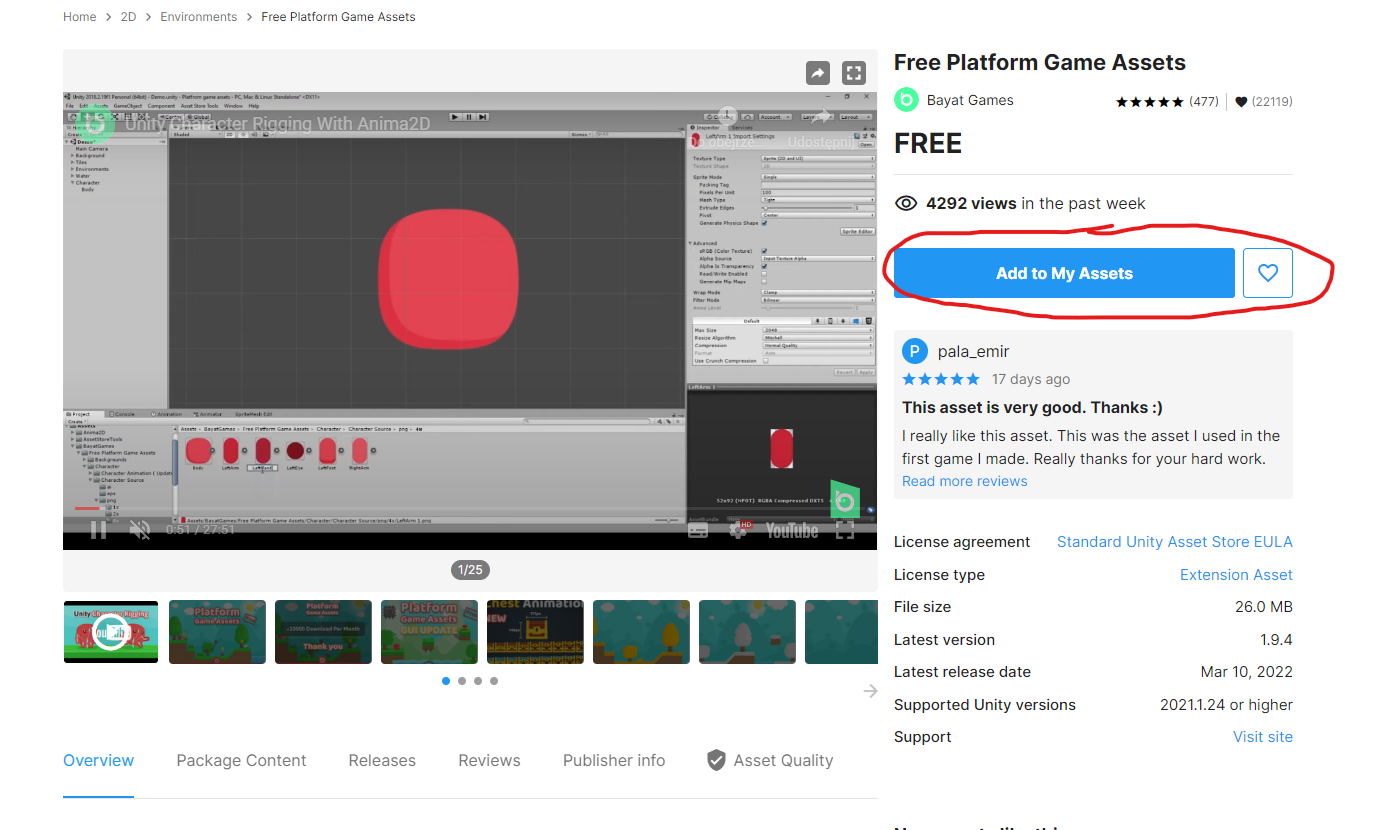Click the Bayat Games publisher logo
The height and width of the screenshot is (830, 1379).
(x=906, y=100)
